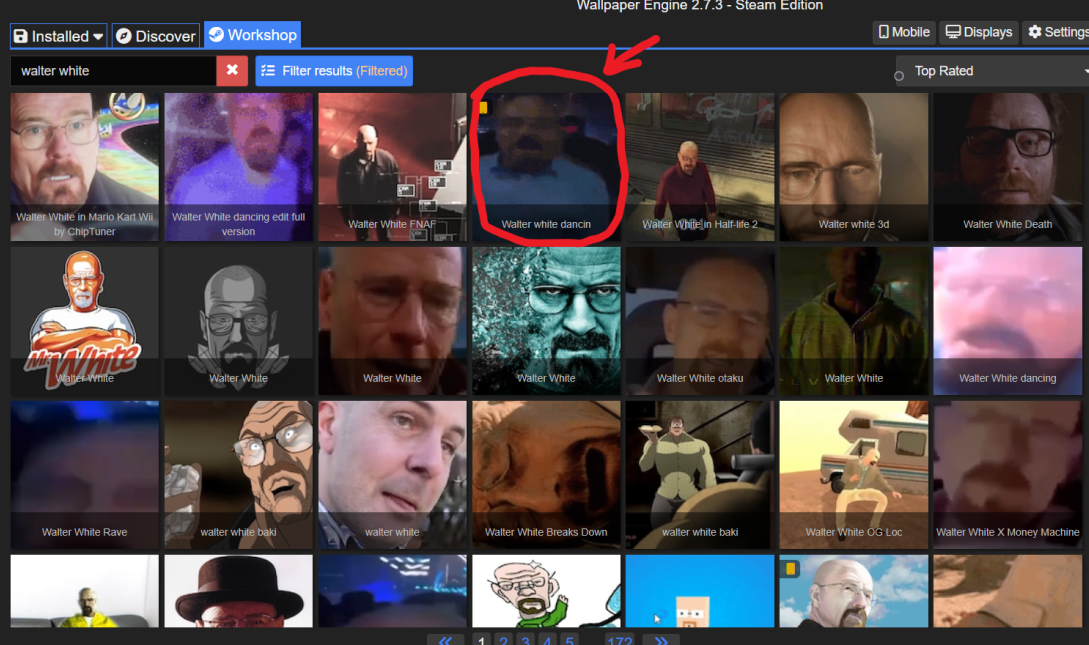The width and height of the screenshot is (1089, 645).
Task: Open the 'Walter White OG Loc' wallpaper
Action: tap(854, 475)
